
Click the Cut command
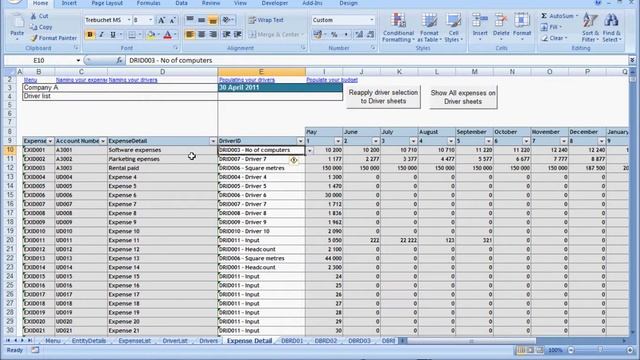[39, 16]
